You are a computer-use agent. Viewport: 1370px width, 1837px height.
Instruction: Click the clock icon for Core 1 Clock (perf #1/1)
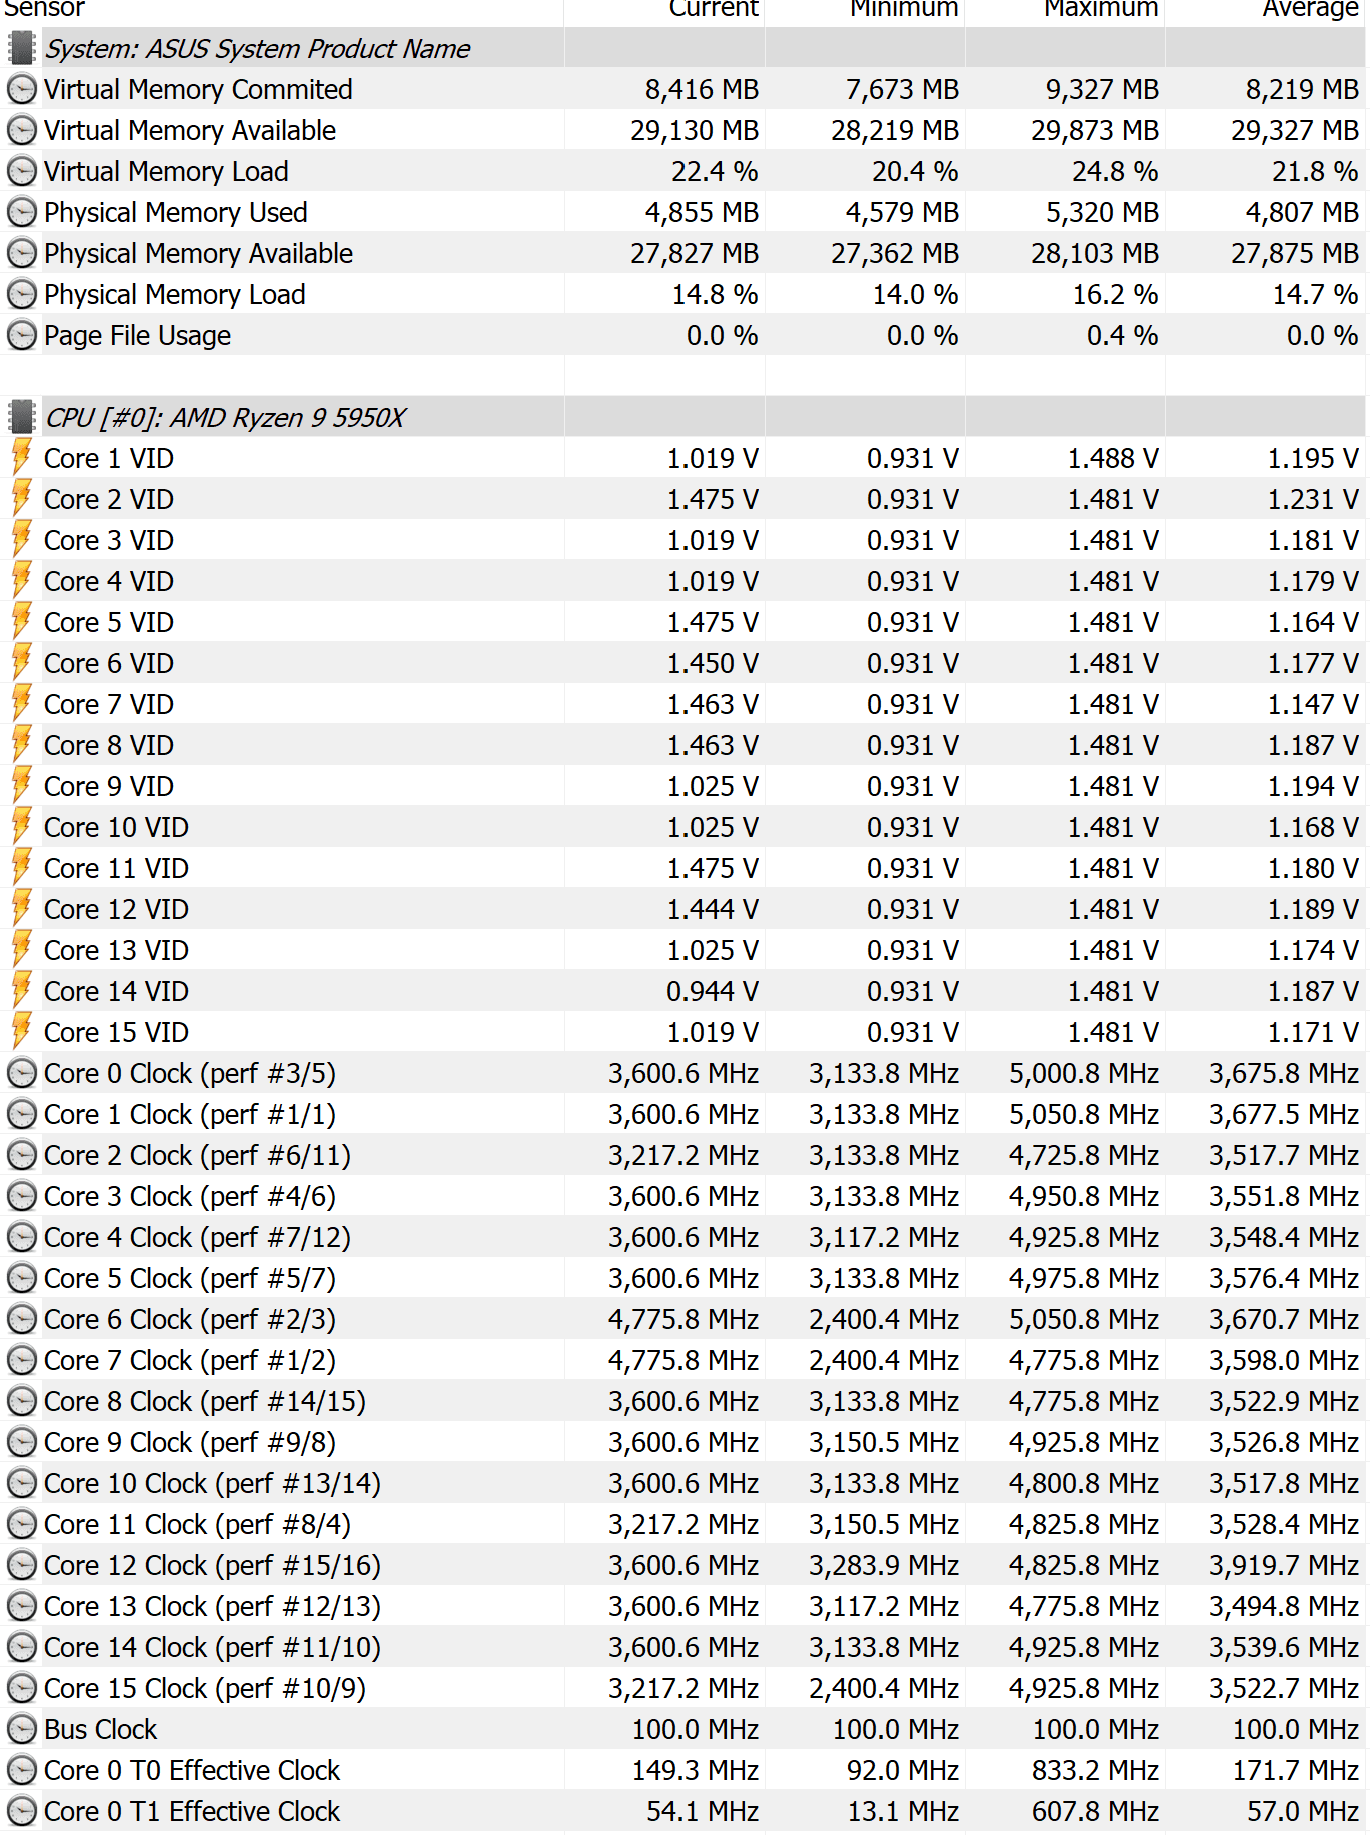tap(21, 1114)
